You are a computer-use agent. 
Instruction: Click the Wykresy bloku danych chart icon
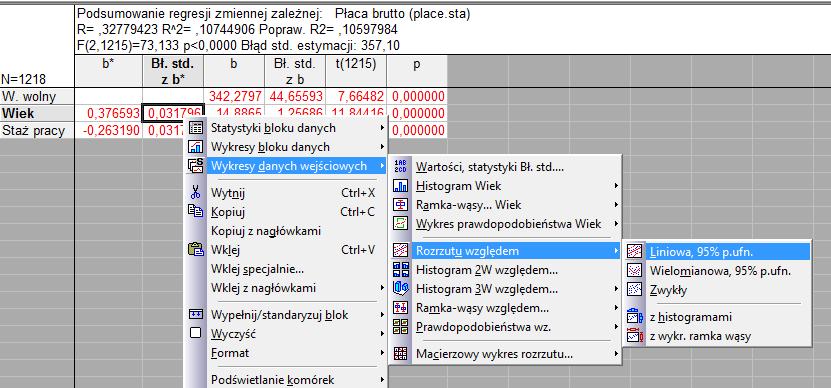(x=196, y=147)
